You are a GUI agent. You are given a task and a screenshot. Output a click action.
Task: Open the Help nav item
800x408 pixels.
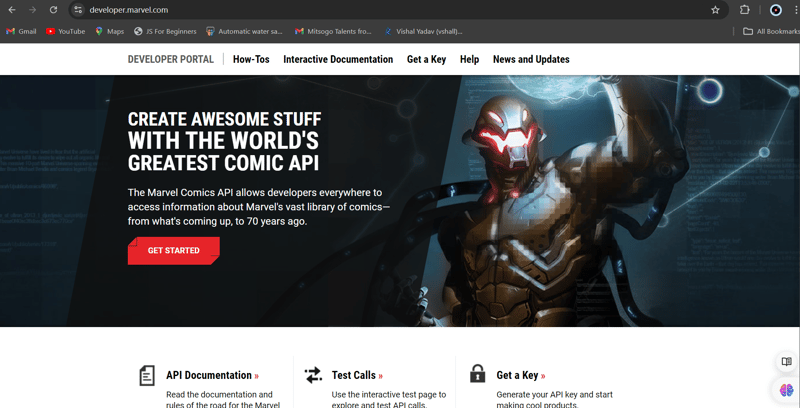point(469,59)
